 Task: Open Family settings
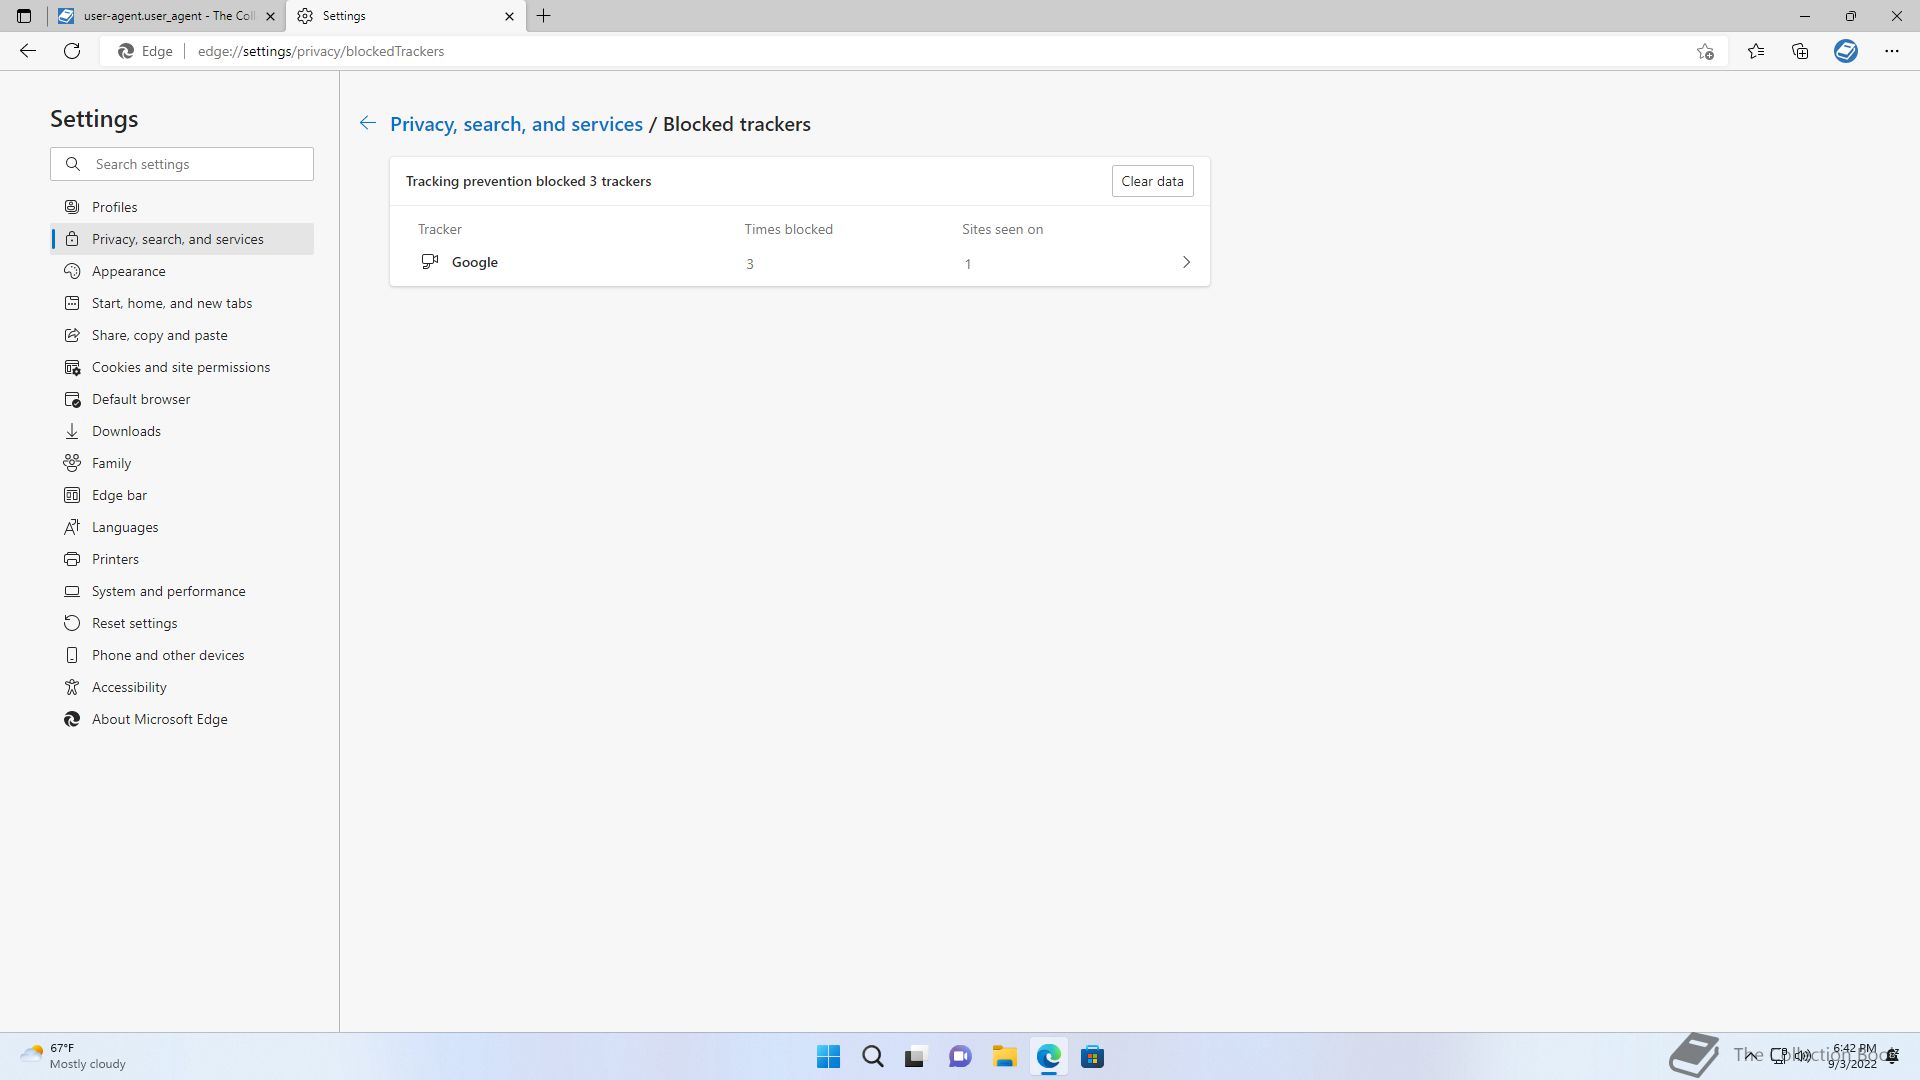coord(182,463)
